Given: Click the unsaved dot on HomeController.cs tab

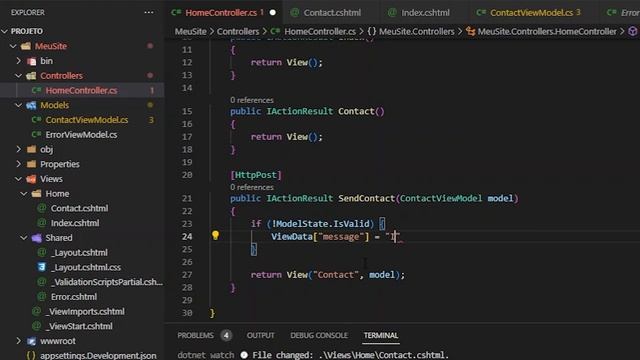Looking at the screenshot, I should point(273,13).
